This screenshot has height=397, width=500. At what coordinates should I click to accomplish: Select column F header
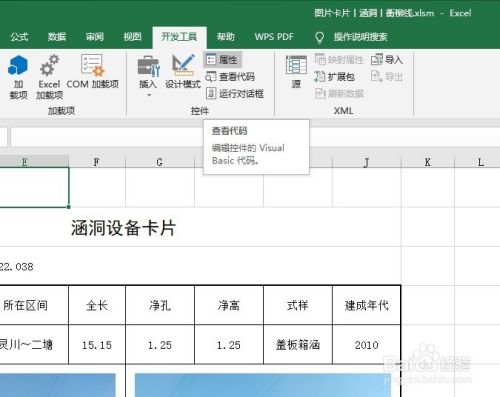pyautogui.click(x=97, y=162)
